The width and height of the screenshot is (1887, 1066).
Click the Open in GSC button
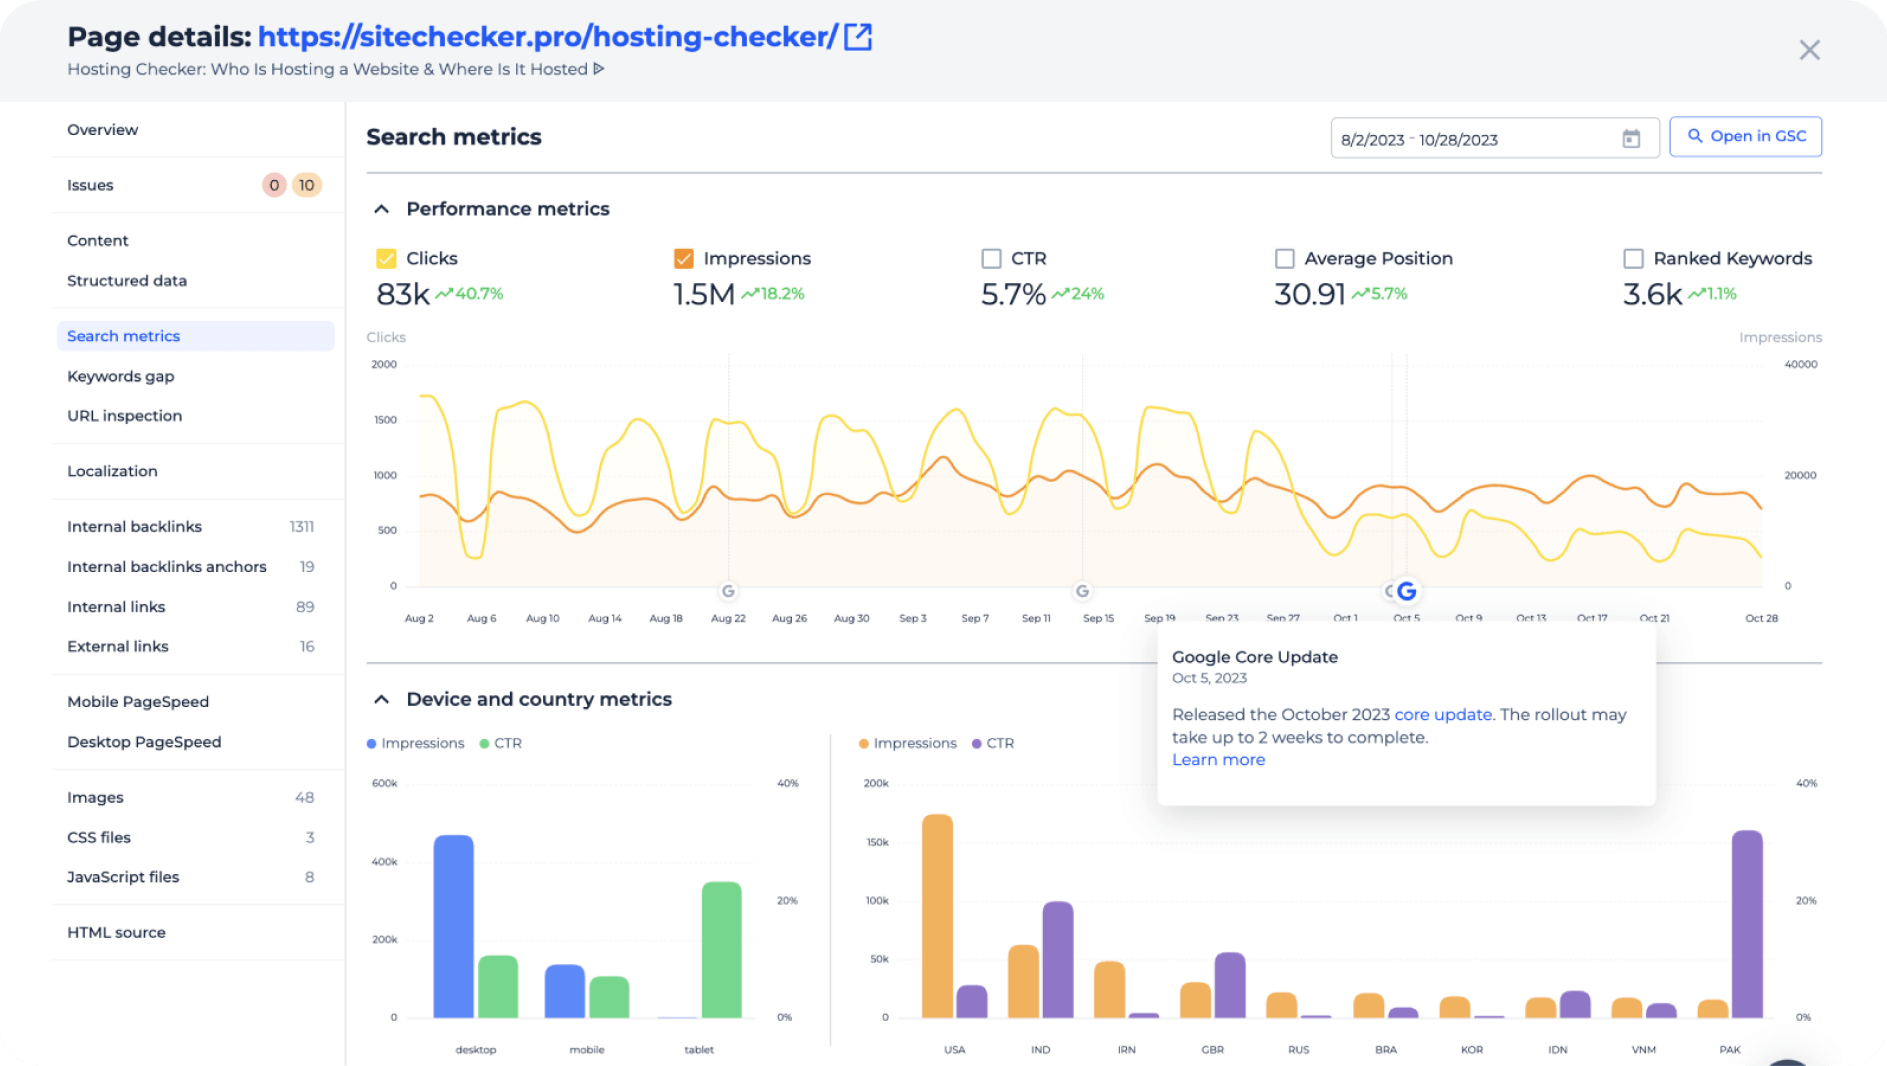point(1745,136)
